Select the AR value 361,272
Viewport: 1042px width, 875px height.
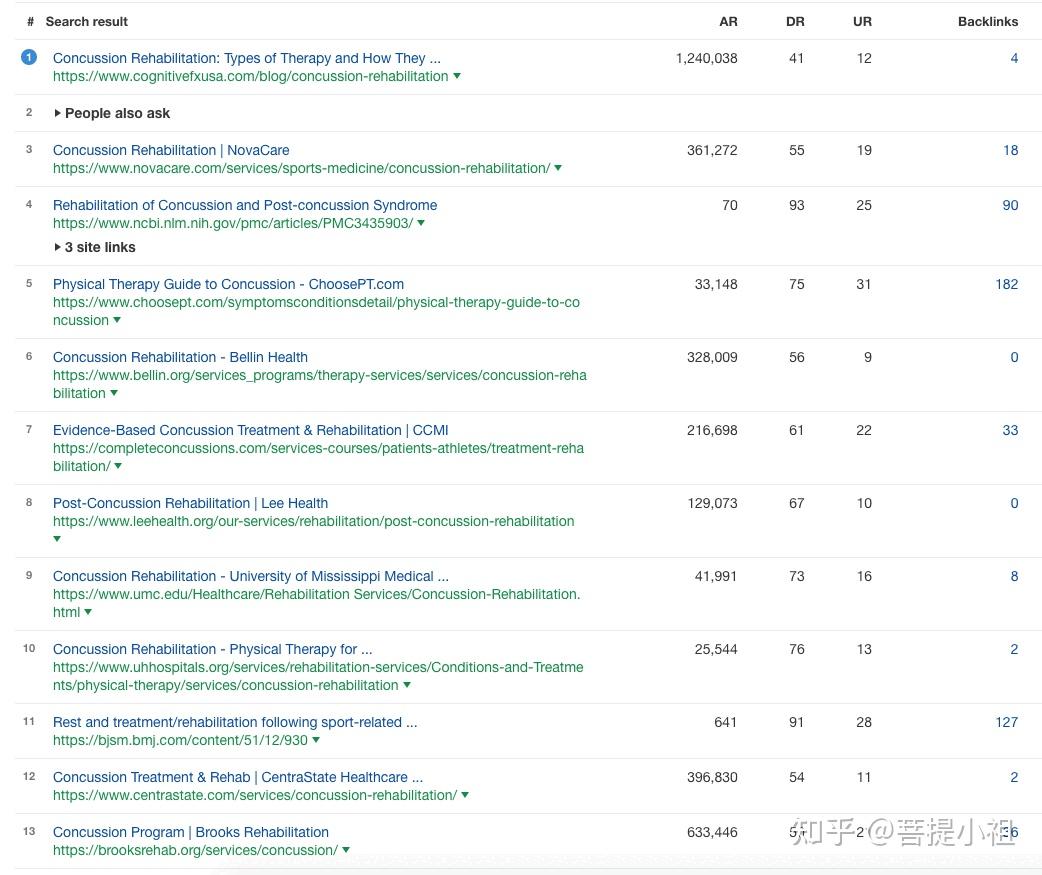[712, 150]
